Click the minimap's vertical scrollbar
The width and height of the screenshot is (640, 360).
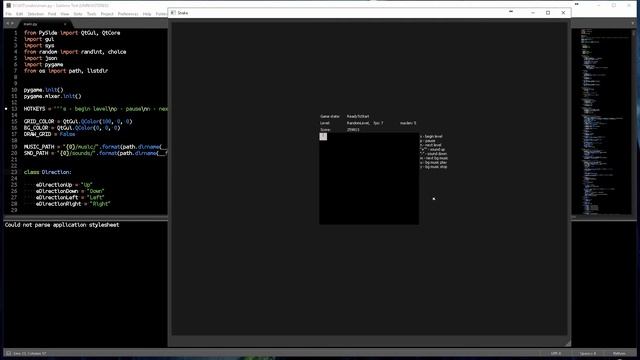point(634,121)
